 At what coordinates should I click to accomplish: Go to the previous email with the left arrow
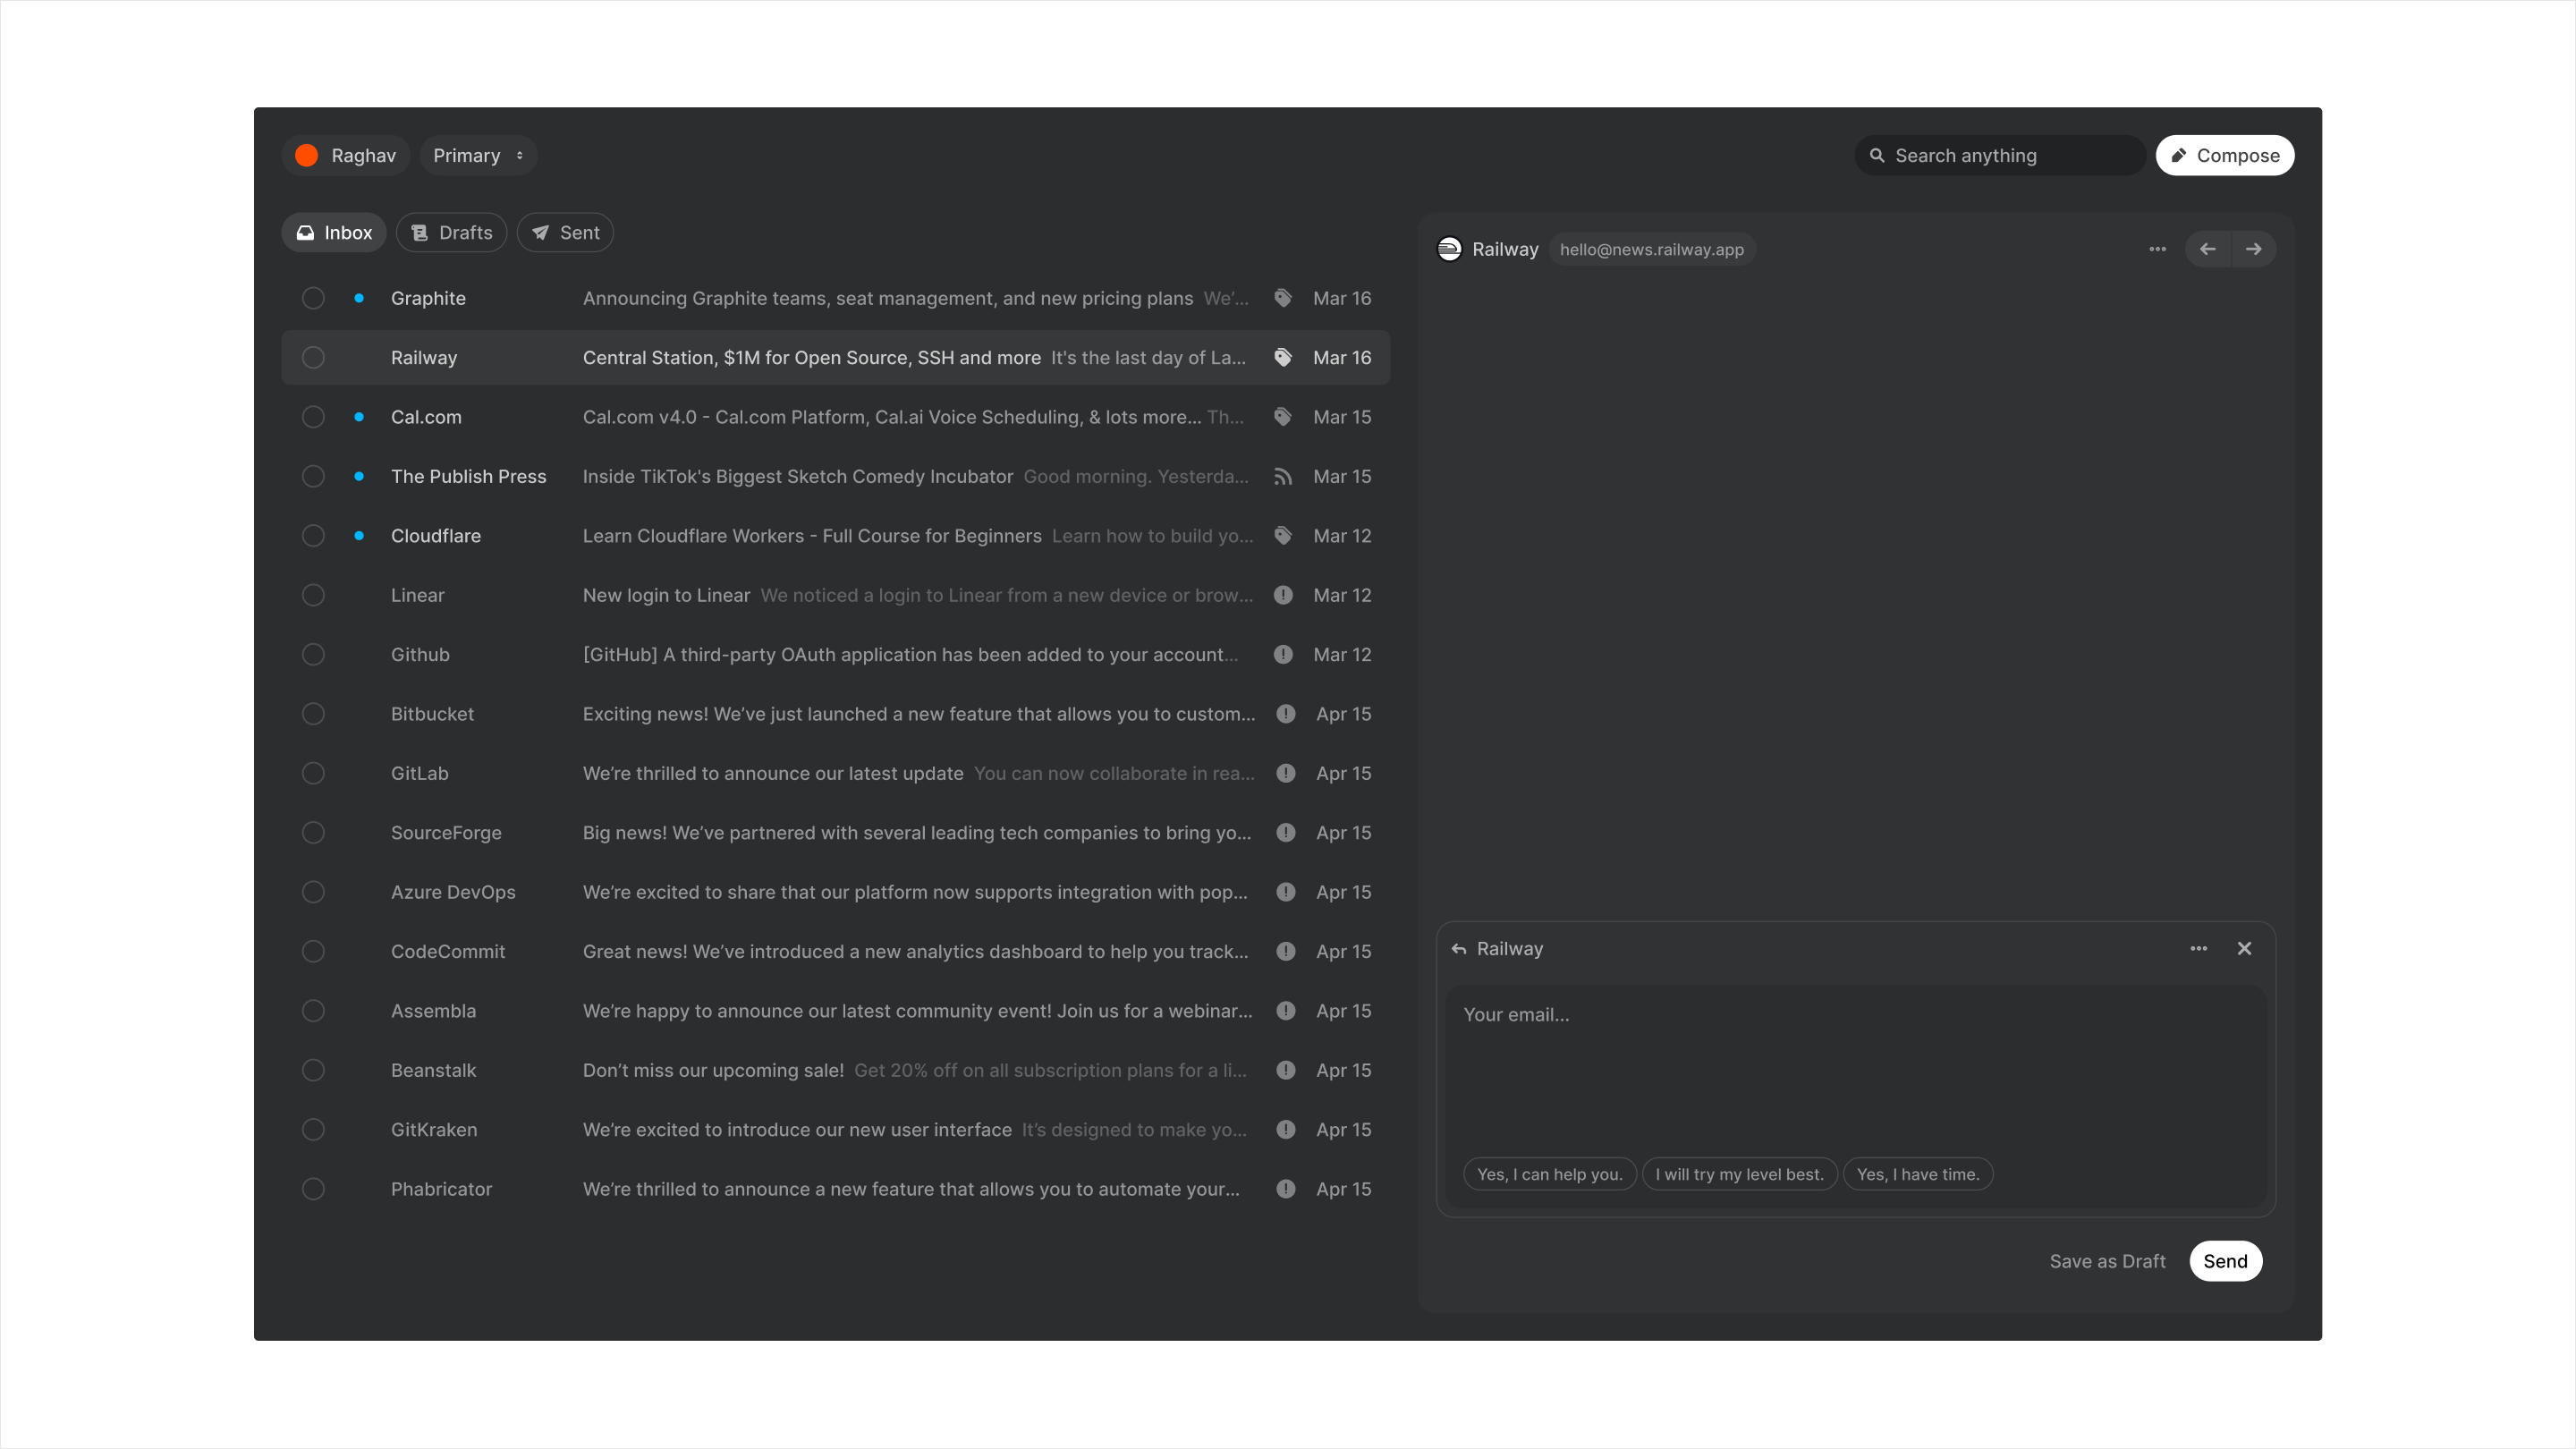(2207, 249)
